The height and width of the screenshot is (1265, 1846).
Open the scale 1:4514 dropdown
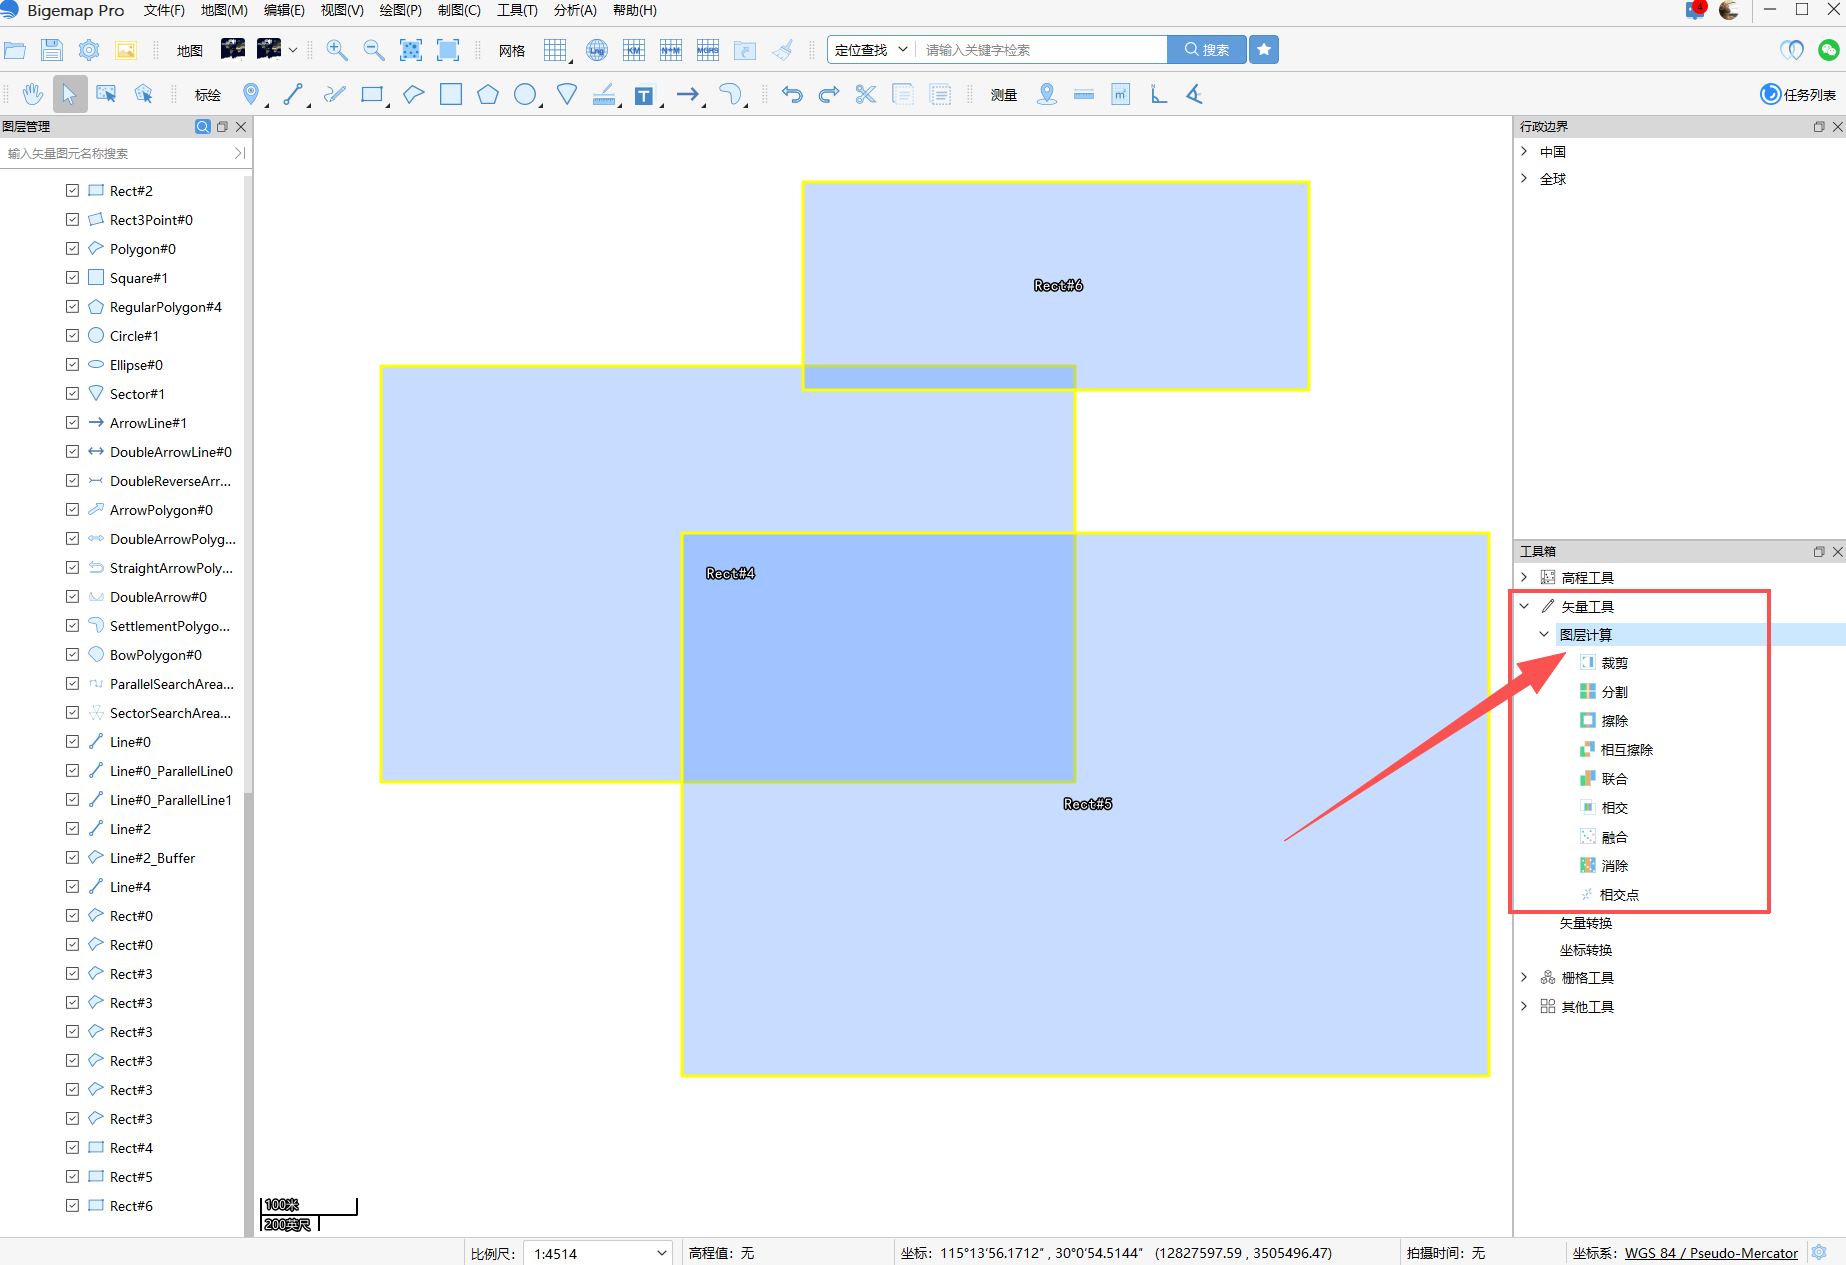click(598, 1253)
